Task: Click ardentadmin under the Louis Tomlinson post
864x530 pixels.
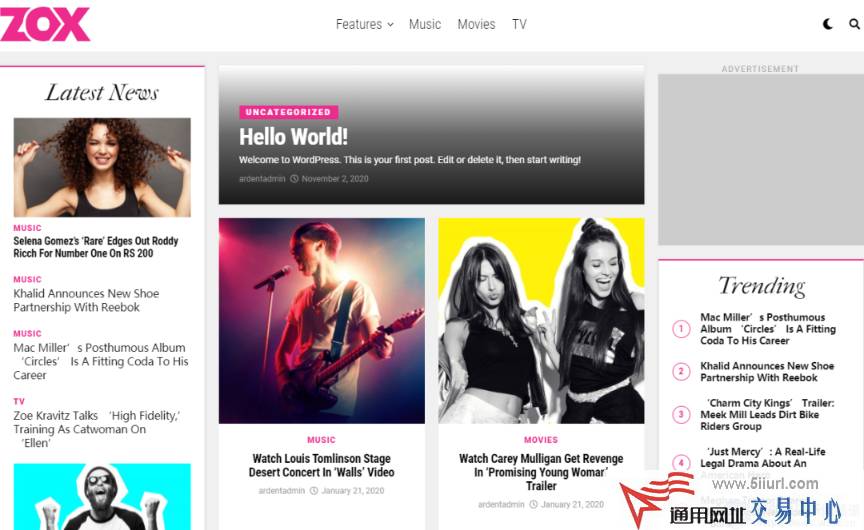Action: coord(282,490)
